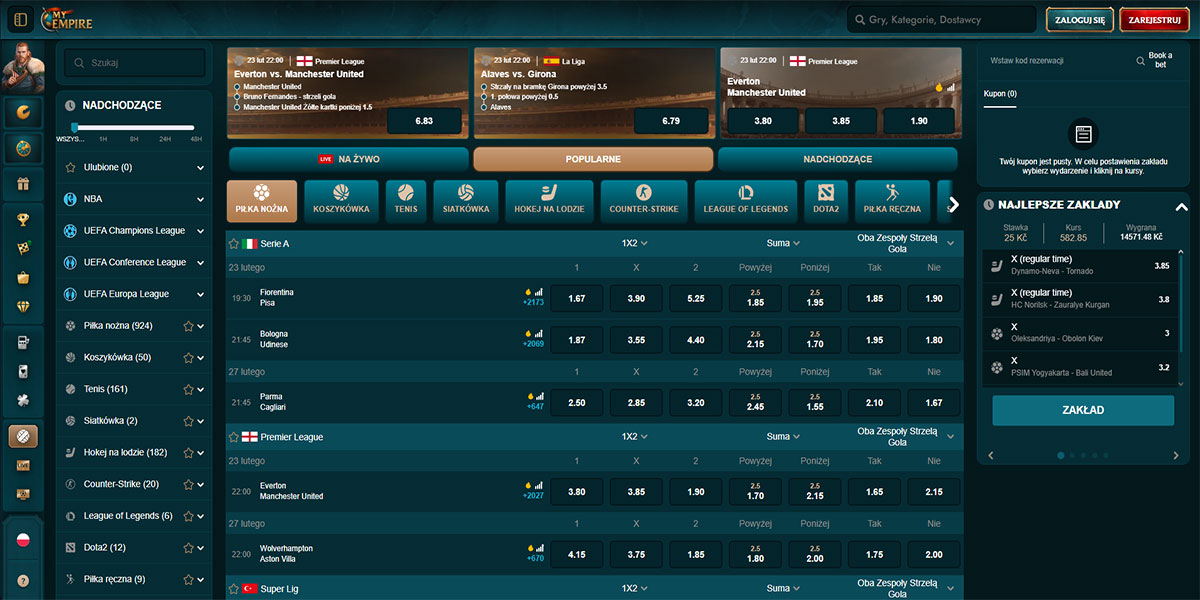This screenshot has height=600, width=1200.
Task: Select the Dota2 sport icon tile
Action: point(825,201)
